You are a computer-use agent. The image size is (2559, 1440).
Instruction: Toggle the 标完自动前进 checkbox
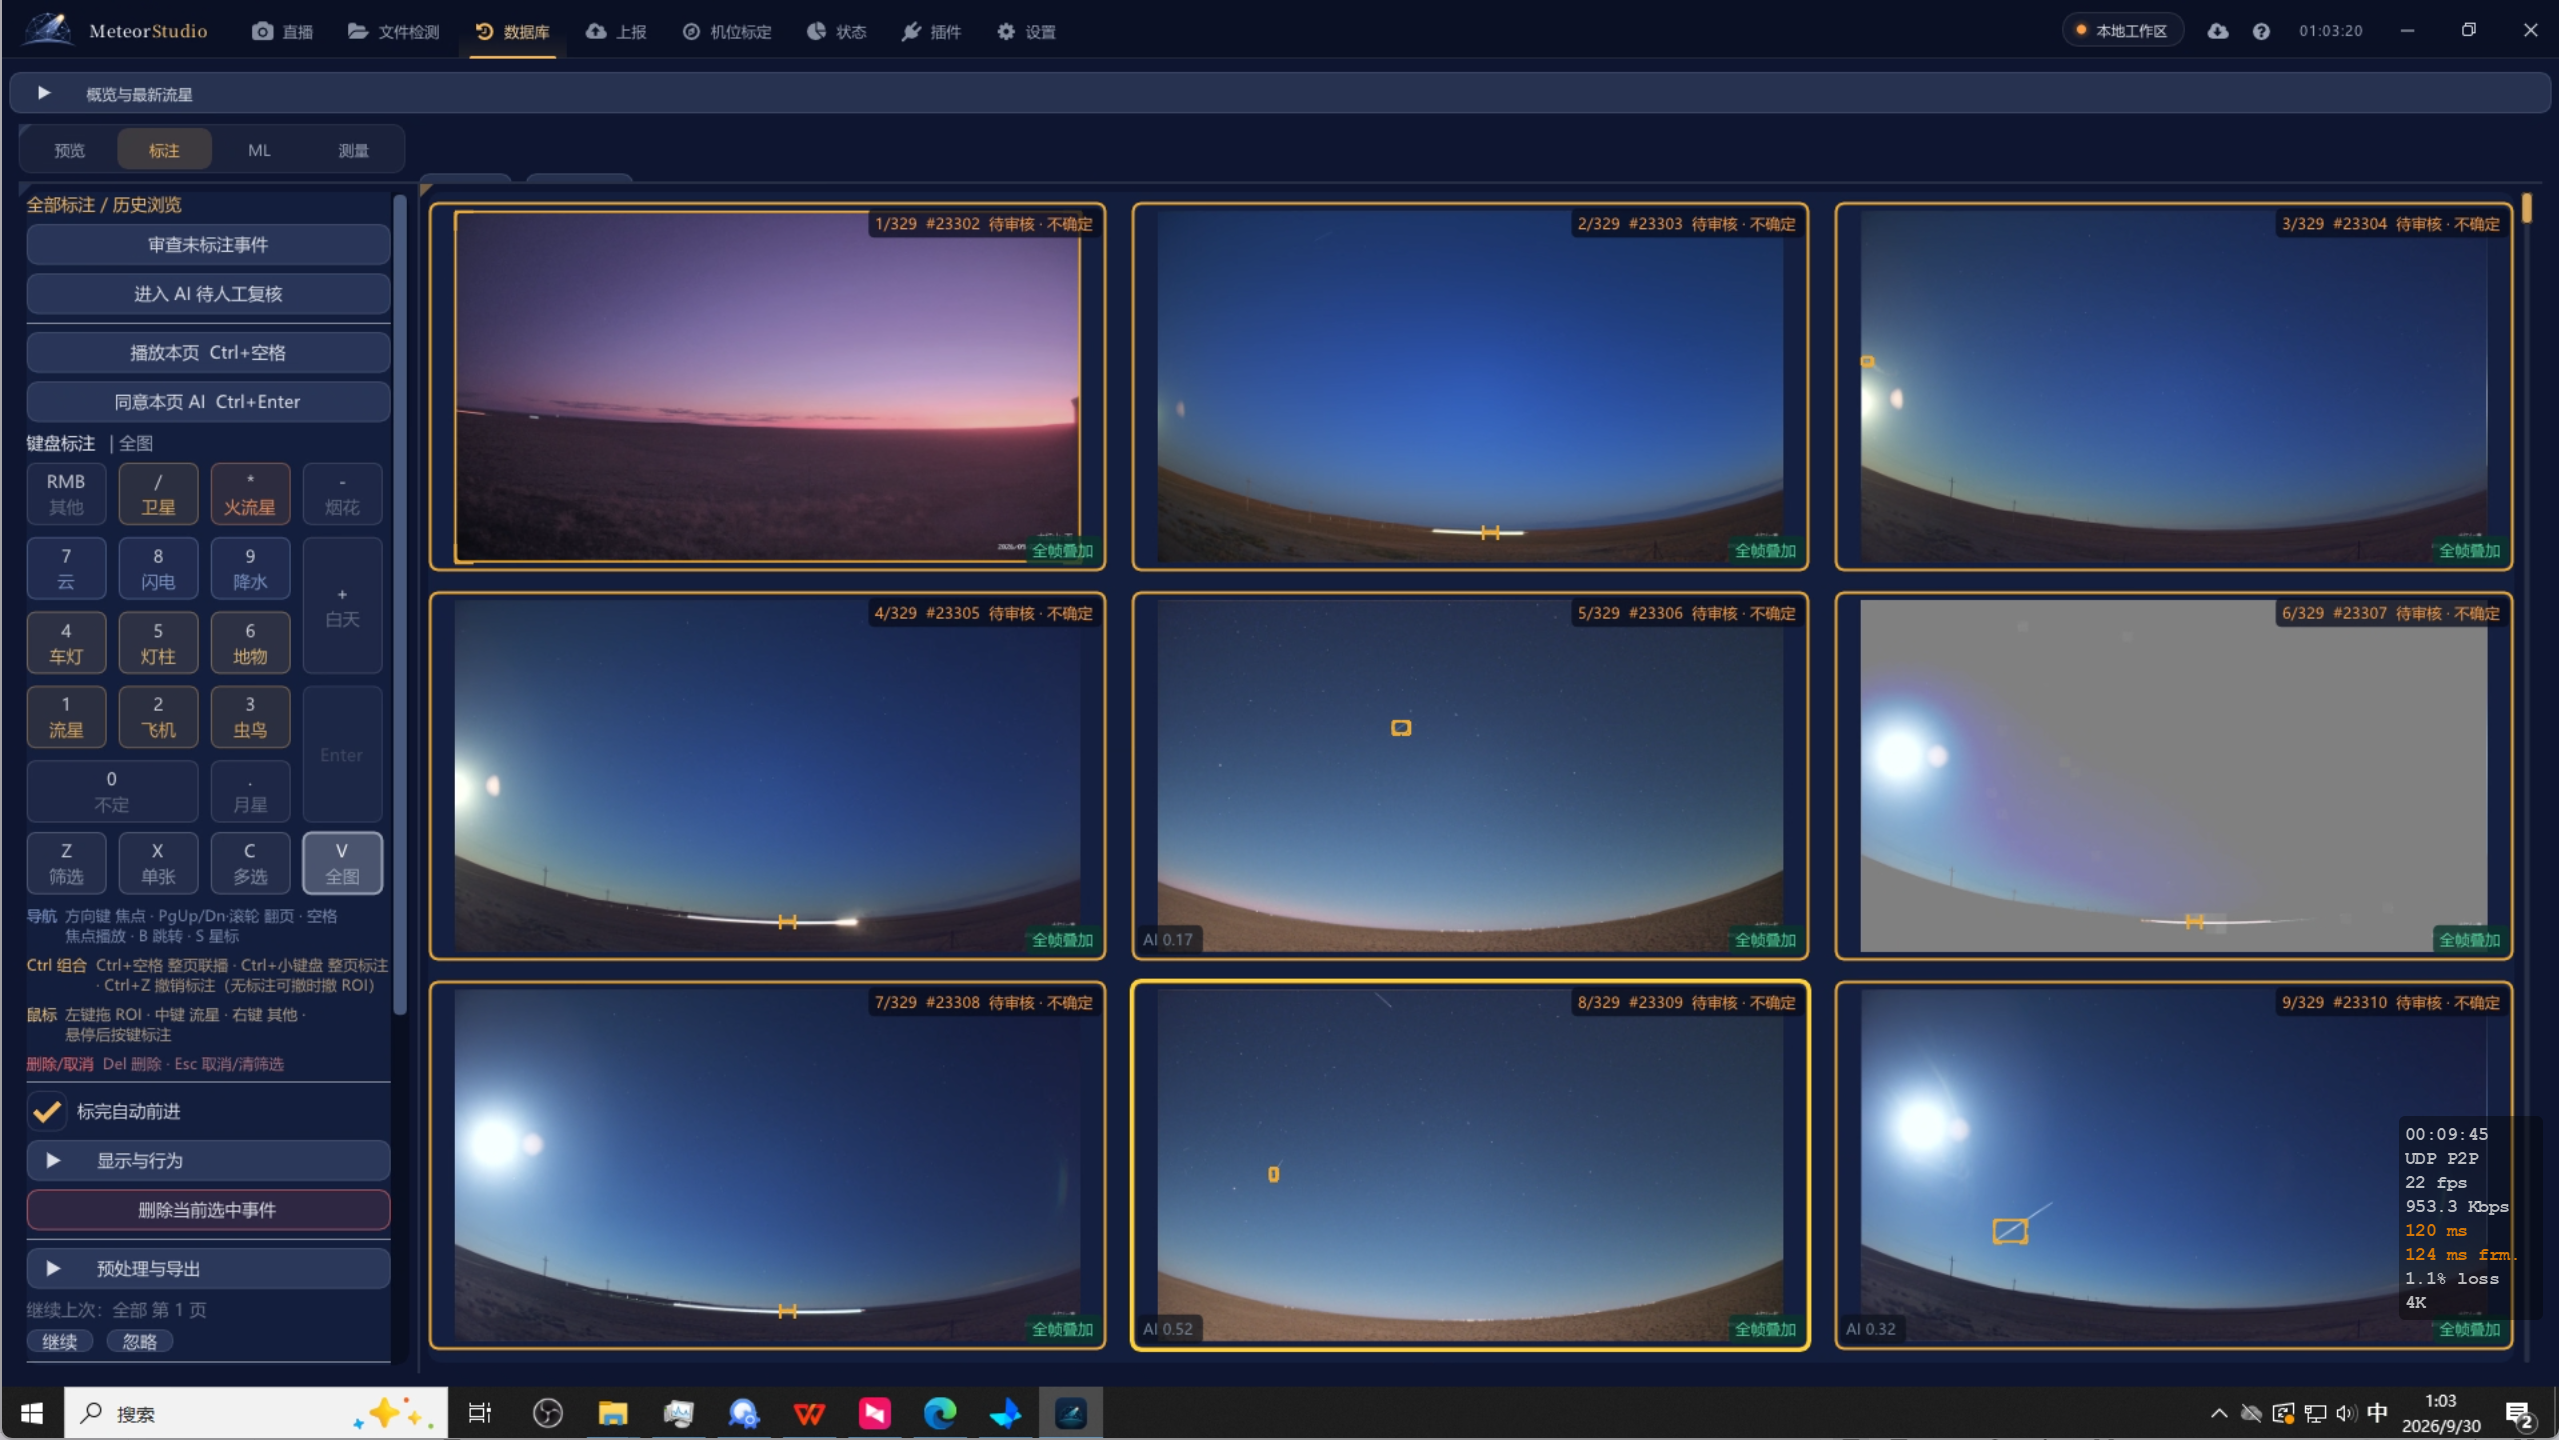tap(46, 1111)
